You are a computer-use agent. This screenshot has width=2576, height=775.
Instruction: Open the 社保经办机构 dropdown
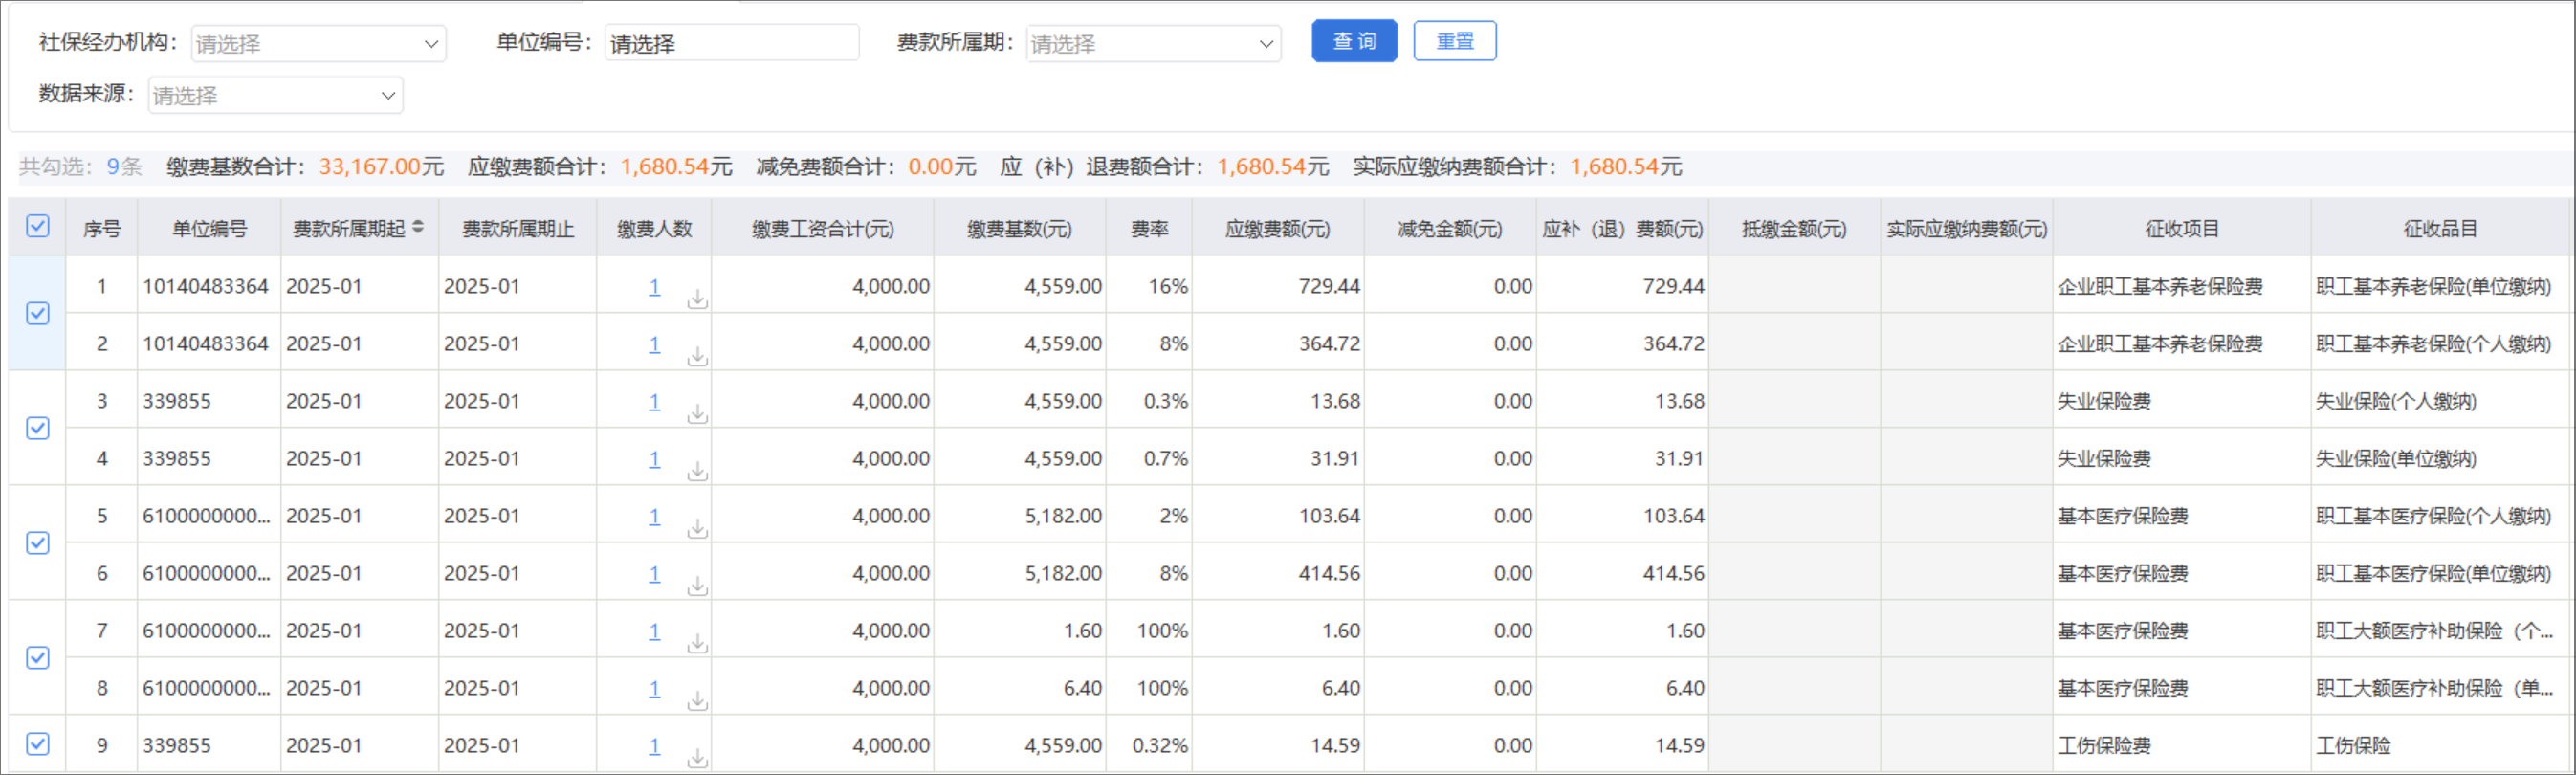click(318, 44)
